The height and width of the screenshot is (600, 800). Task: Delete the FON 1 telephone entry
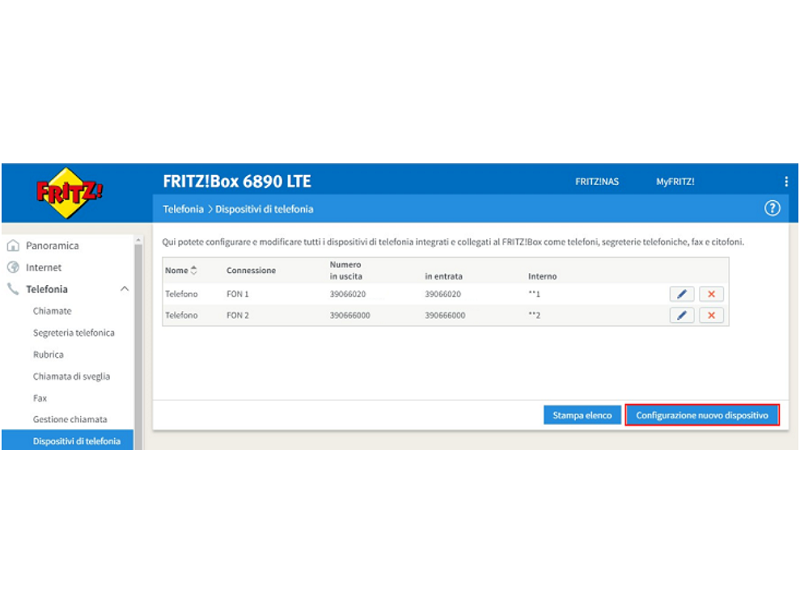pyautogui.click(x=711, y=294)
